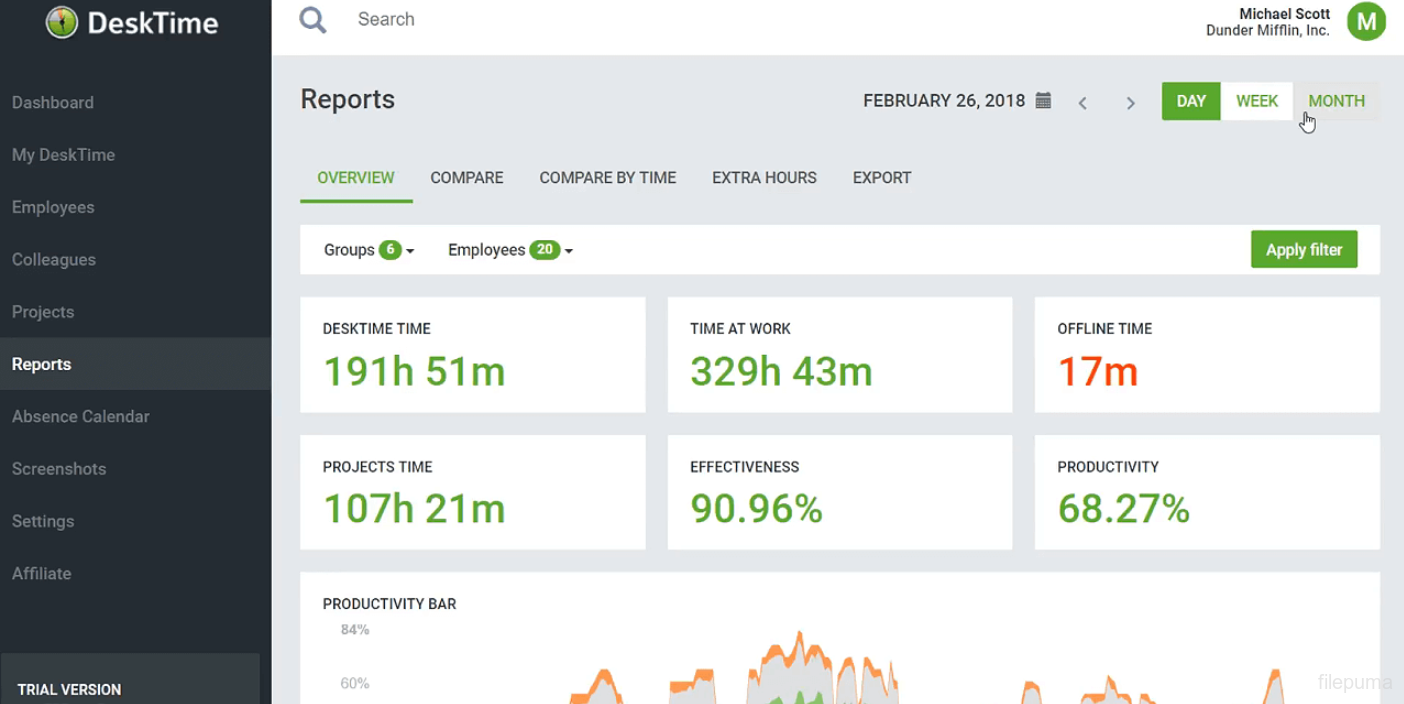1404x704 pixels.
Task: Expand the Groups filter dropdown
Action: (368, 250)
